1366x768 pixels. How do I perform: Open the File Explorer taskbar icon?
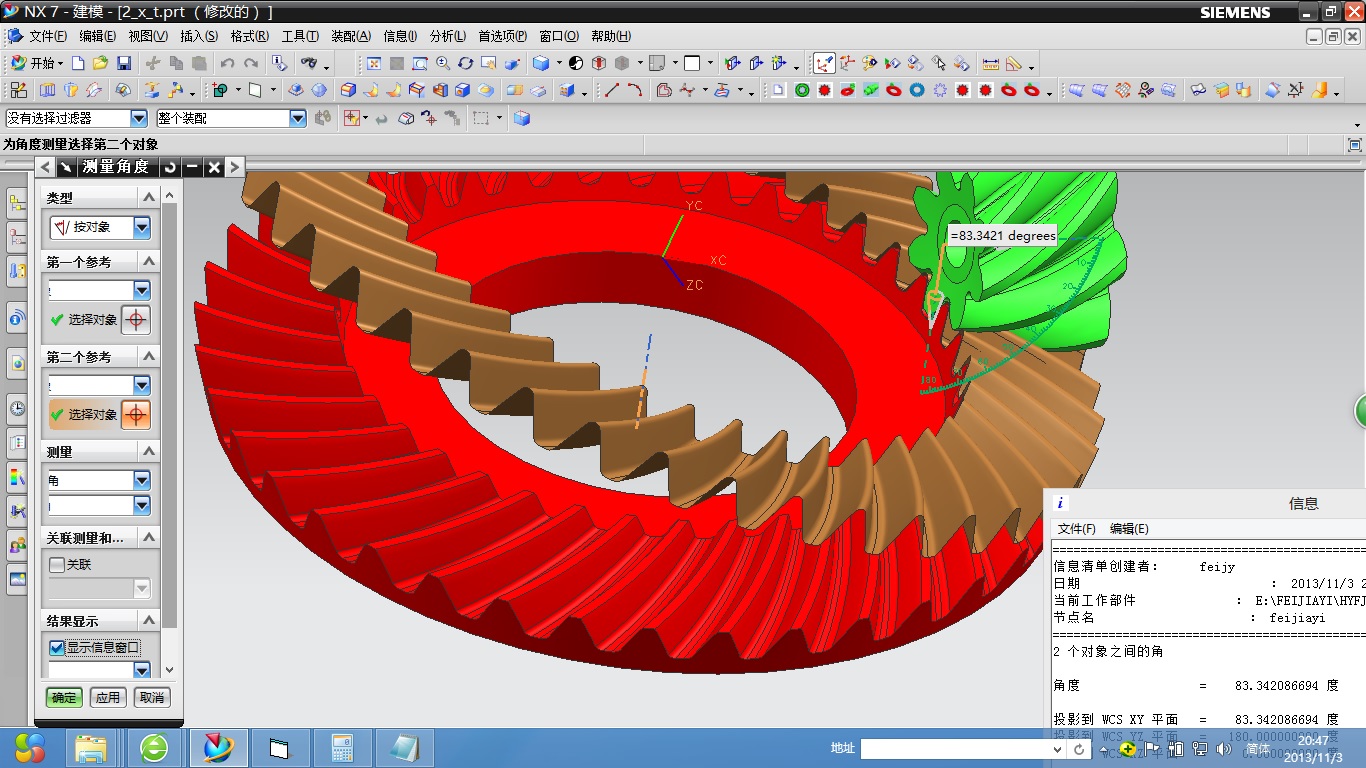click(90, 748)
